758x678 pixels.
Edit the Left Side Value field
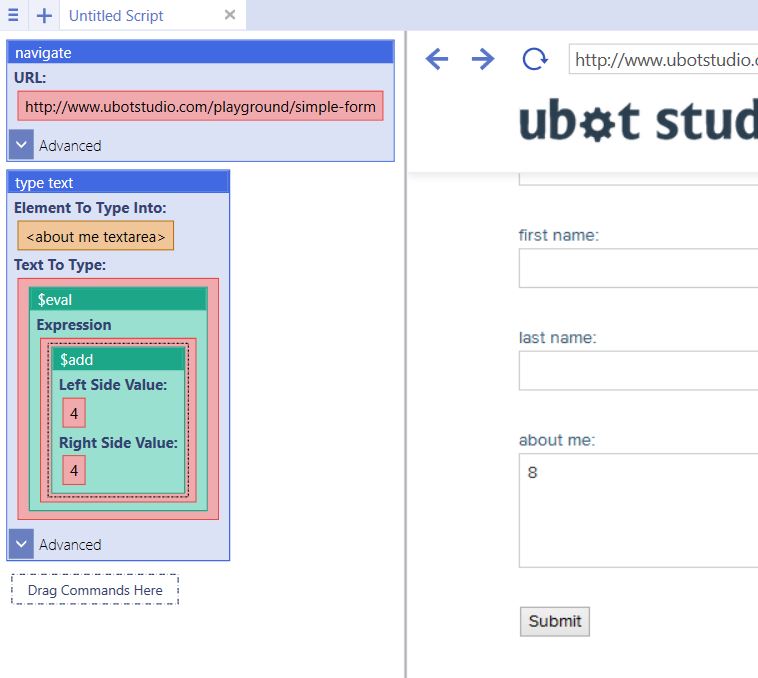74,413
